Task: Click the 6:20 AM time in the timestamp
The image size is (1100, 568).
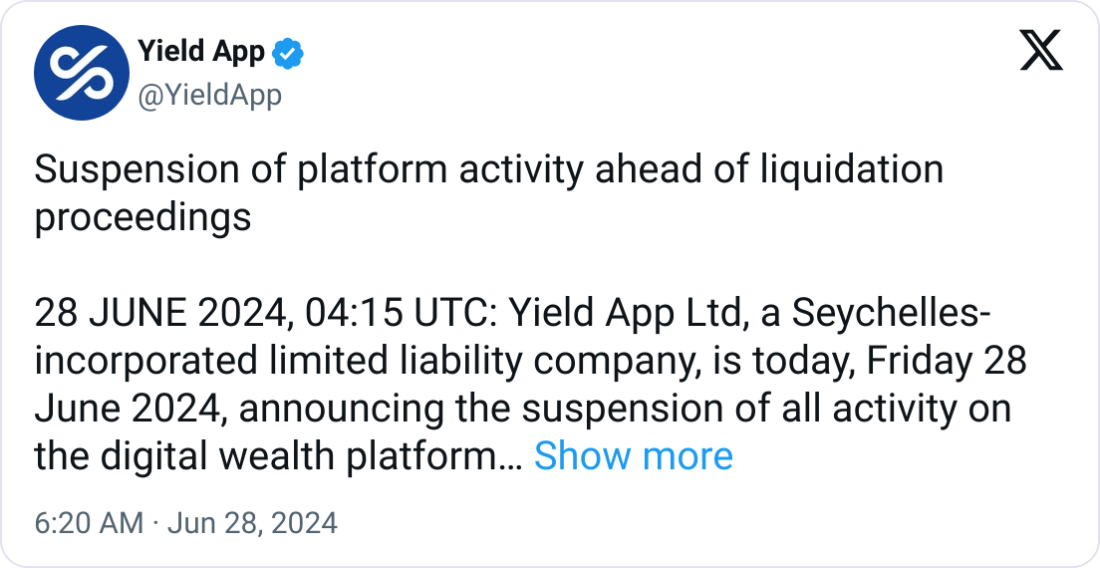Action: (88, 523)
